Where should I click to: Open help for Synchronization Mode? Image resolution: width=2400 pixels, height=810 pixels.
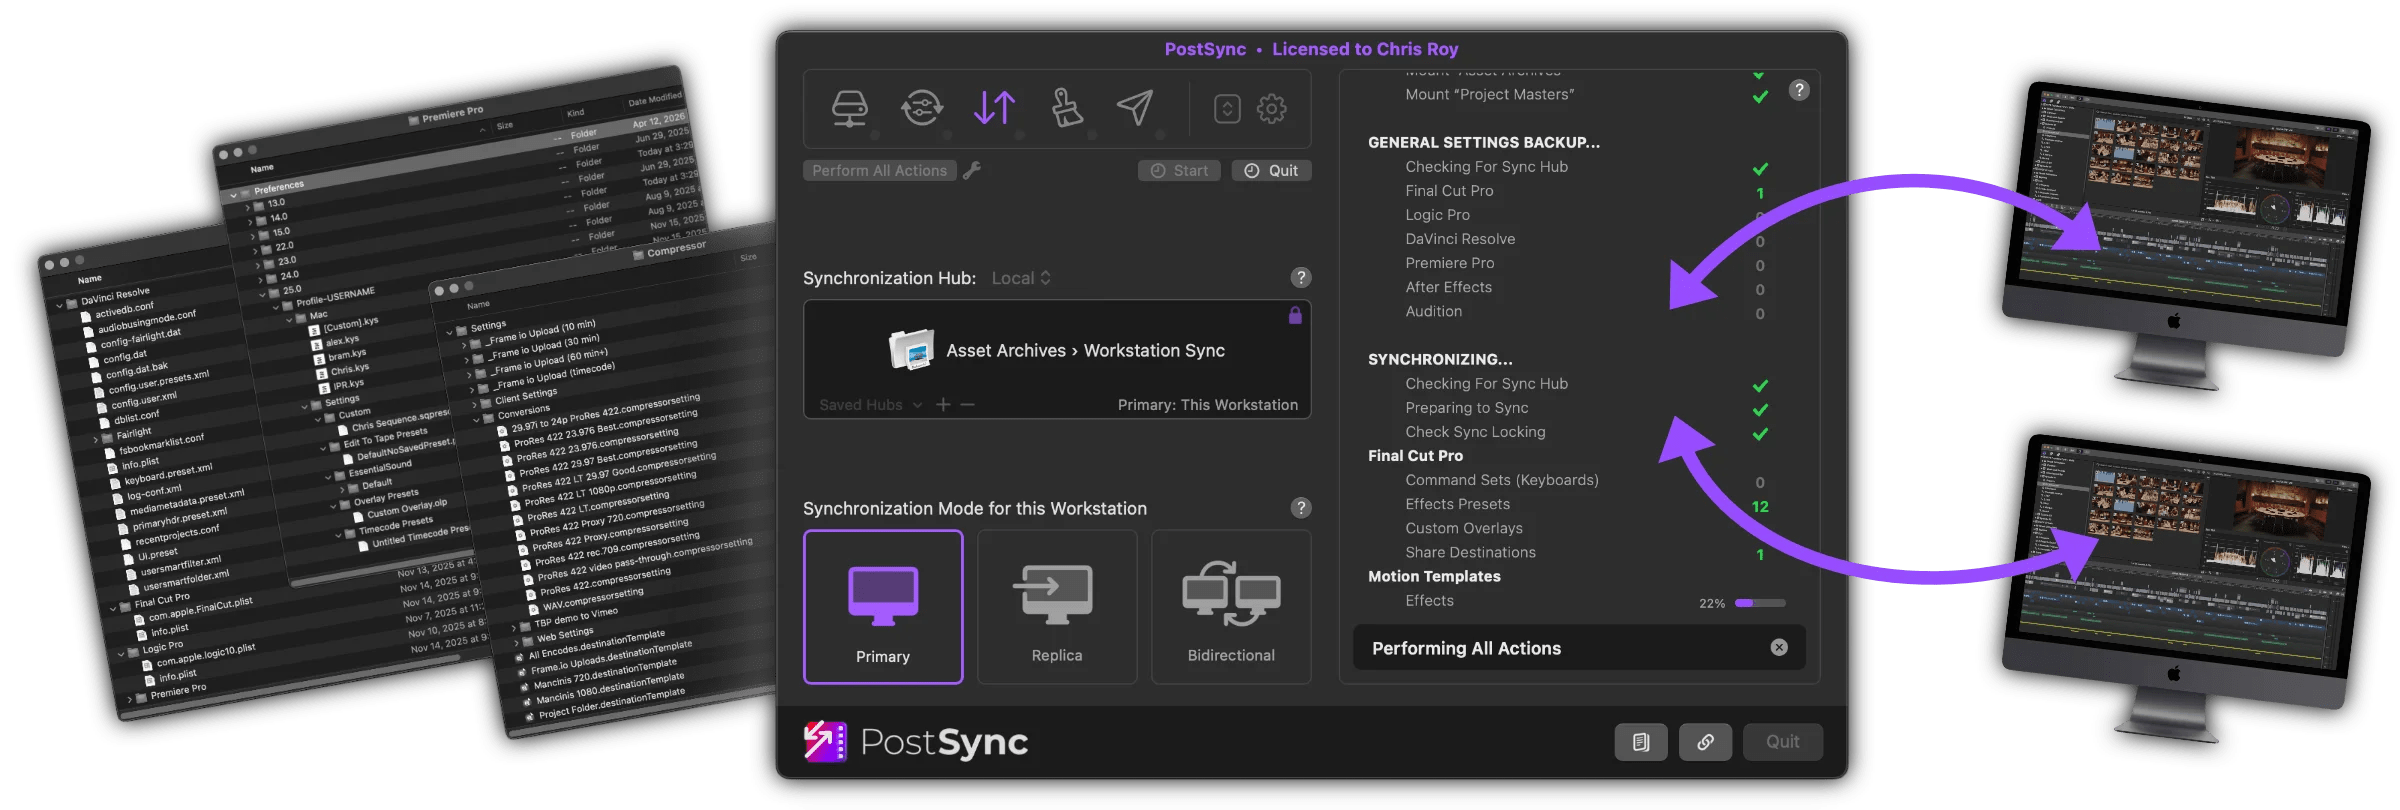[1301, 508]
